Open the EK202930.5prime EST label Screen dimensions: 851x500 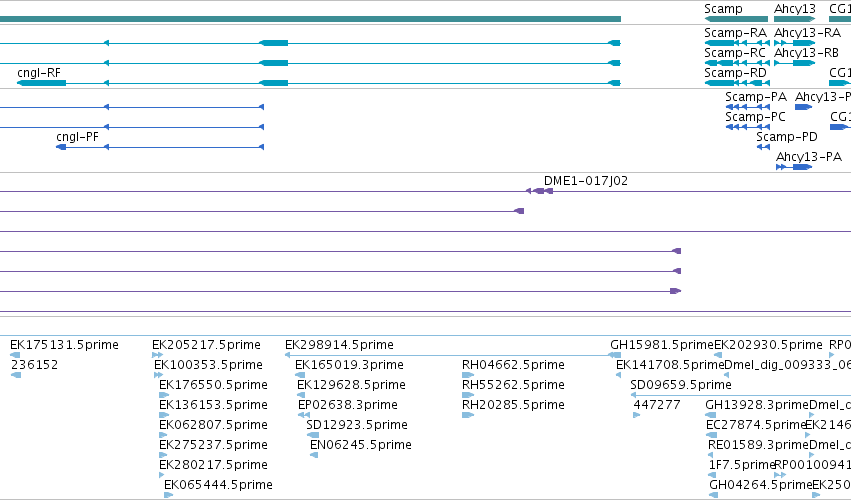tap(768, 345)
